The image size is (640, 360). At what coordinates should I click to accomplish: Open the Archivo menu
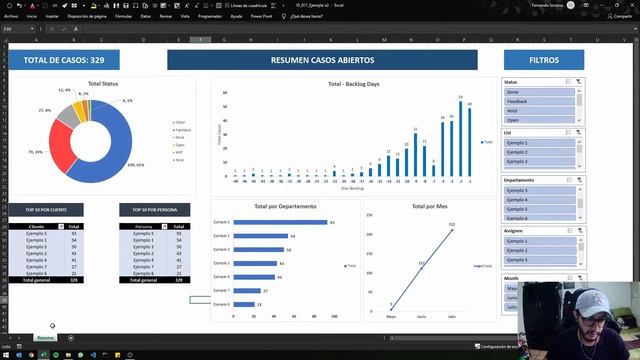(11, 16)
